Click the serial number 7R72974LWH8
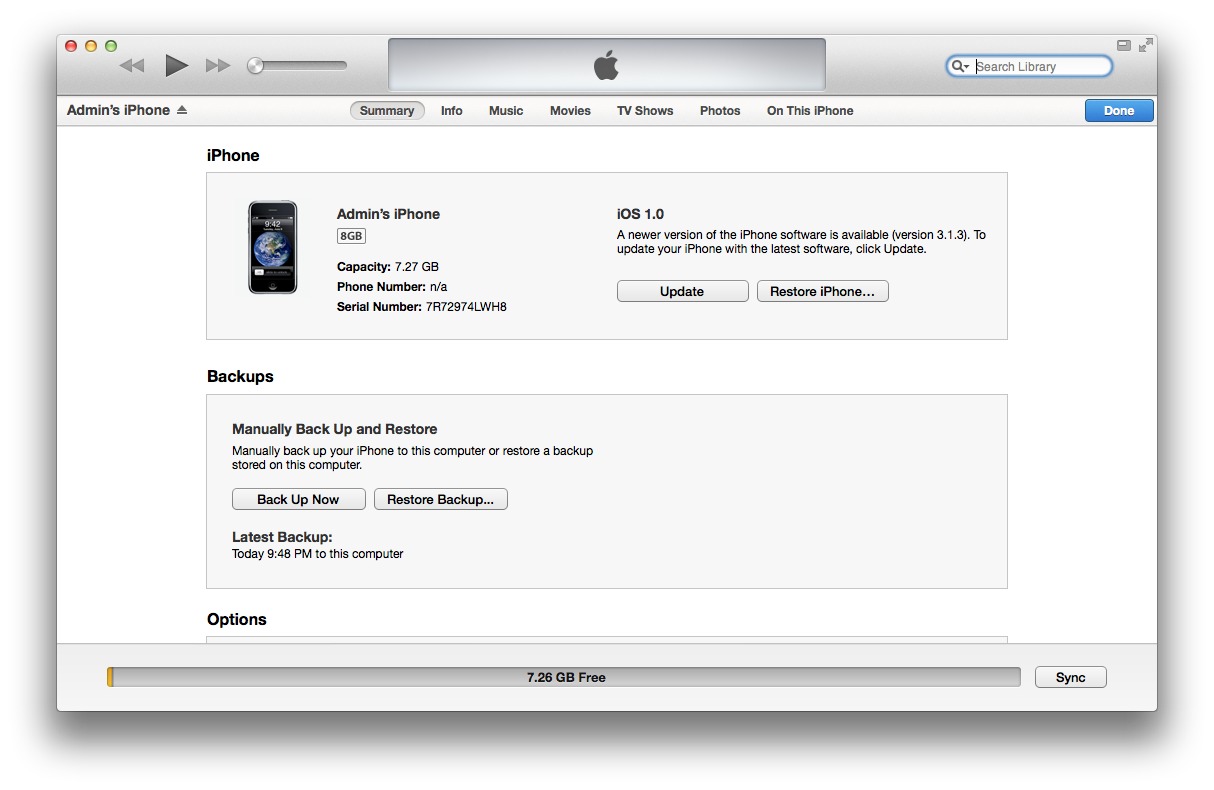Viewport: 1214px width, 790px height. 466,307
